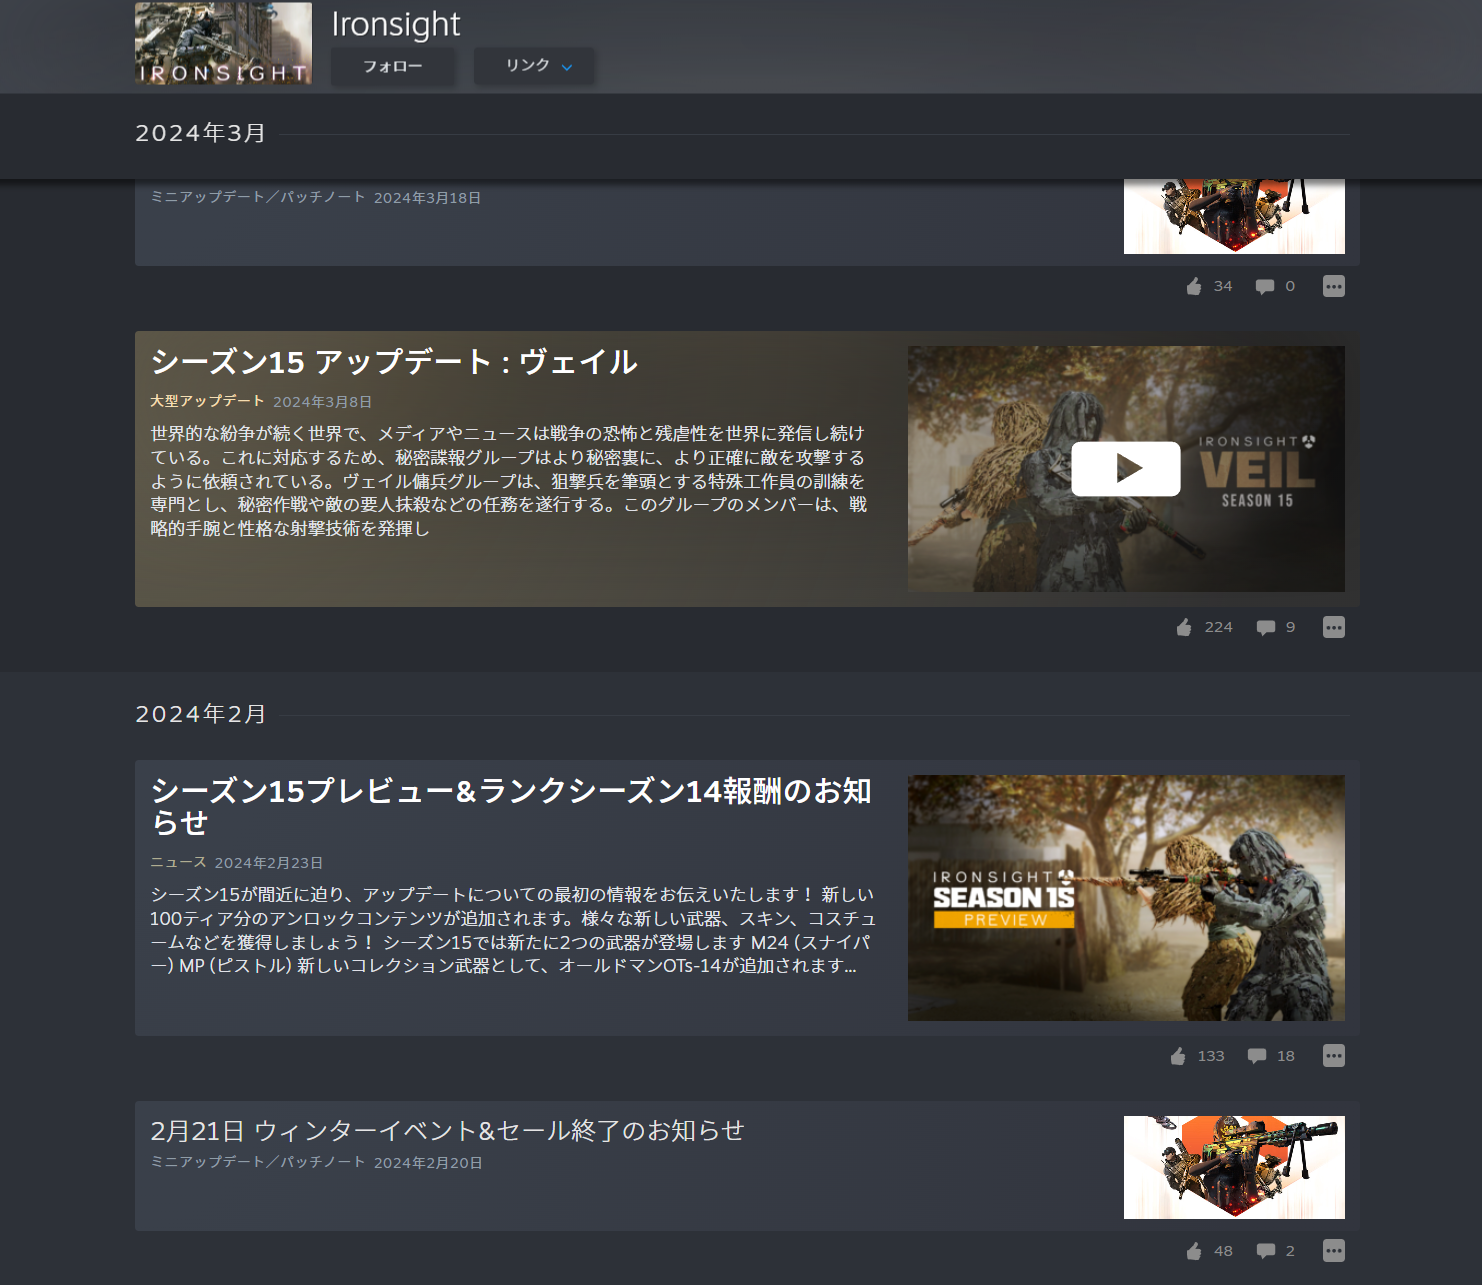The width and height of the screenshot is (1482, 1285).
Task: Click the 2024年3月18日 date text
Action: 427,198
